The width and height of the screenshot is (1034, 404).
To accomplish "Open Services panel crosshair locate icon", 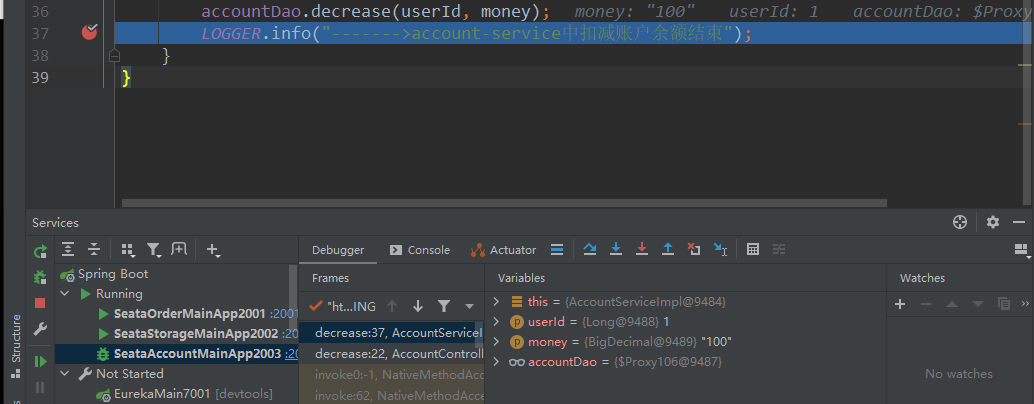I will [x=960, y=223].
